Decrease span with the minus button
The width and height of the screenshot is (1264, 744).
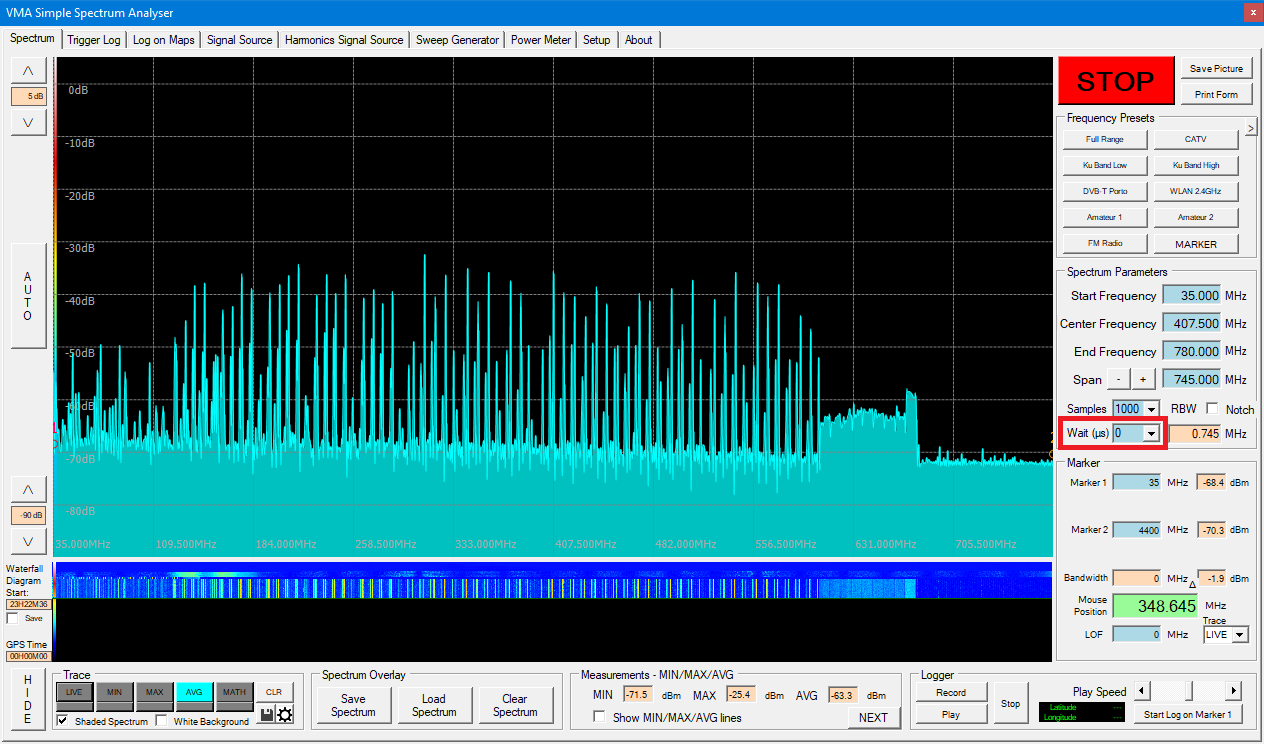pyautogui.click(x=1118, y=380)
